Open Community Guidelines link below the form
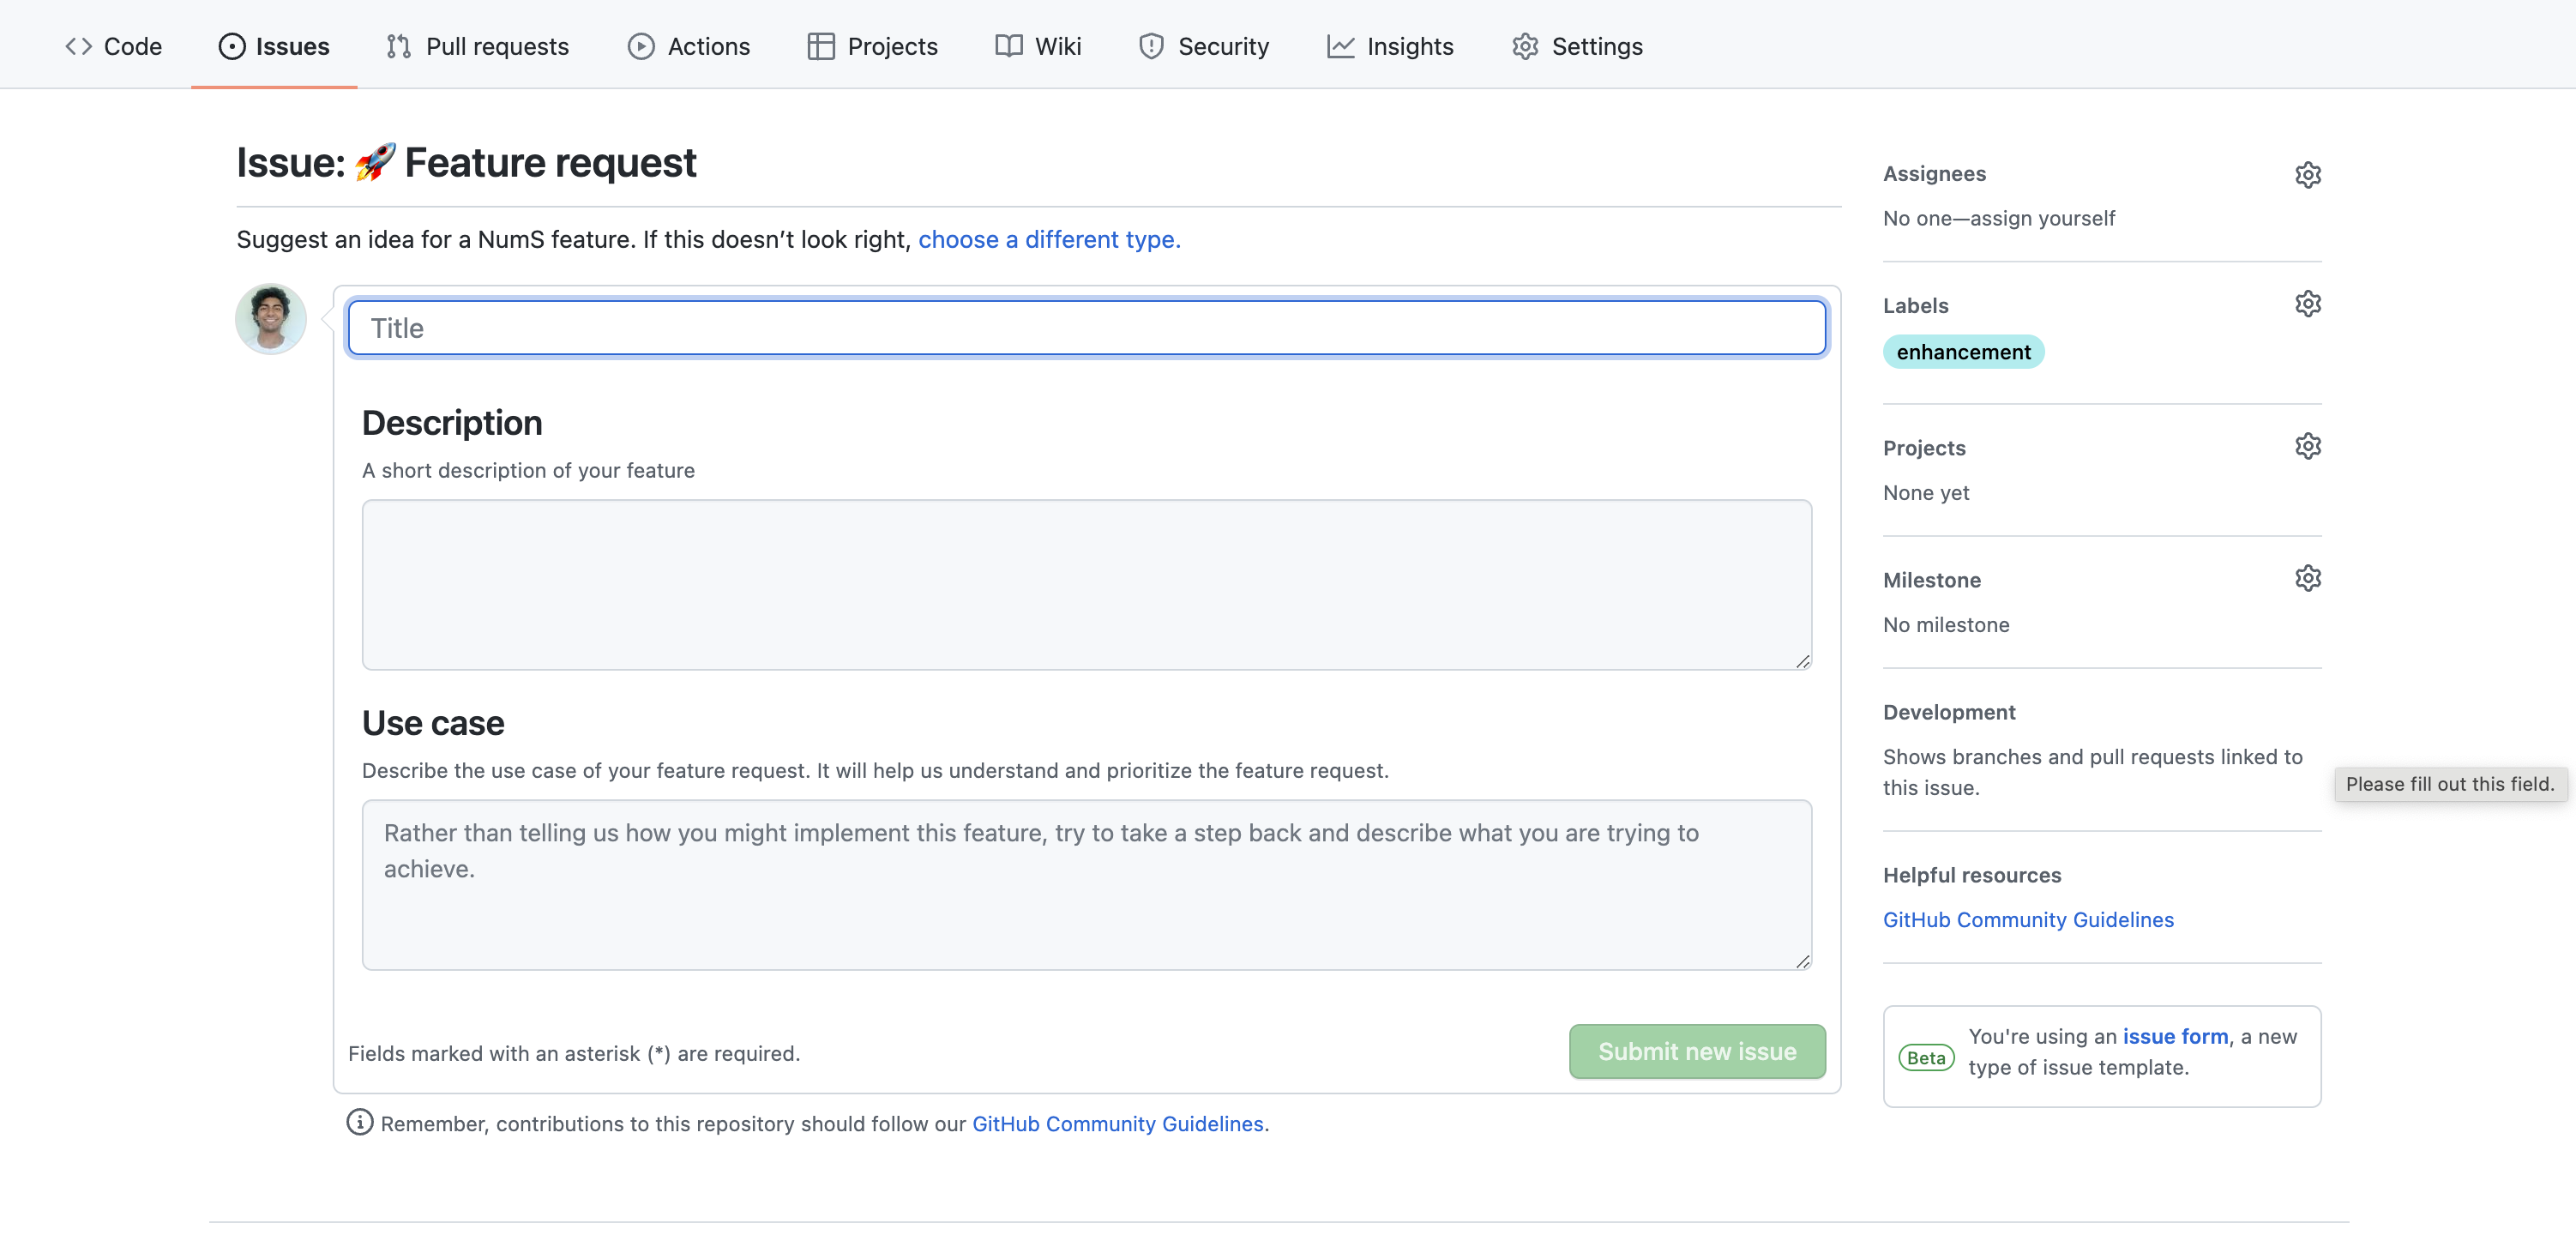Image resolution: width=2576 pixels, height=1247 pixels. [x=1118, y=1124]
